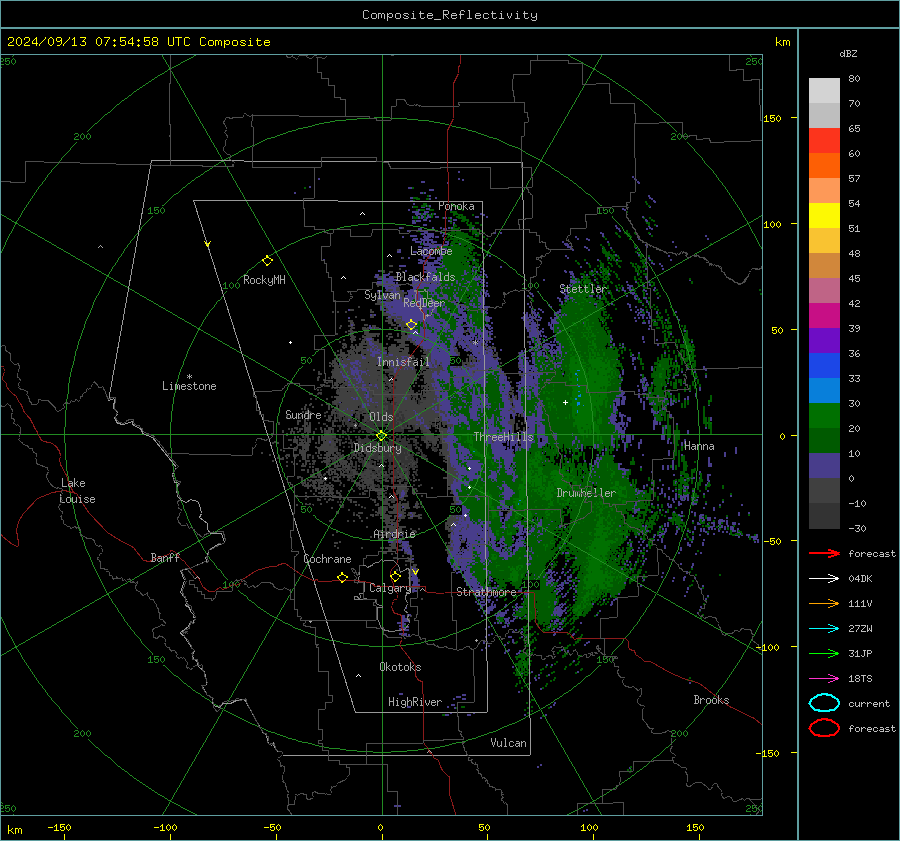This screenshot has height=841, width=900.
Task: Click the orange 111V arrow legend icon
Action: (x=824, y=603)
